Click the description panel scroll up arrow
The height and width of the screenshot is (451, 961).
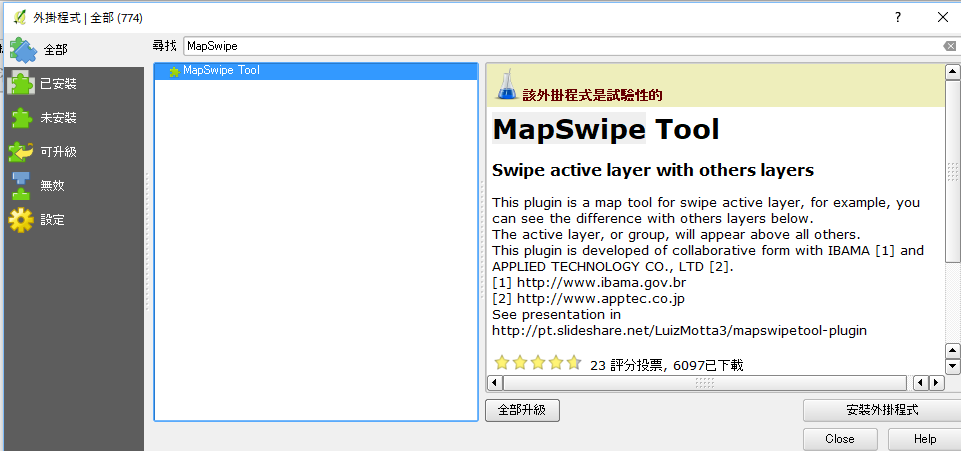tap(952, 72)
